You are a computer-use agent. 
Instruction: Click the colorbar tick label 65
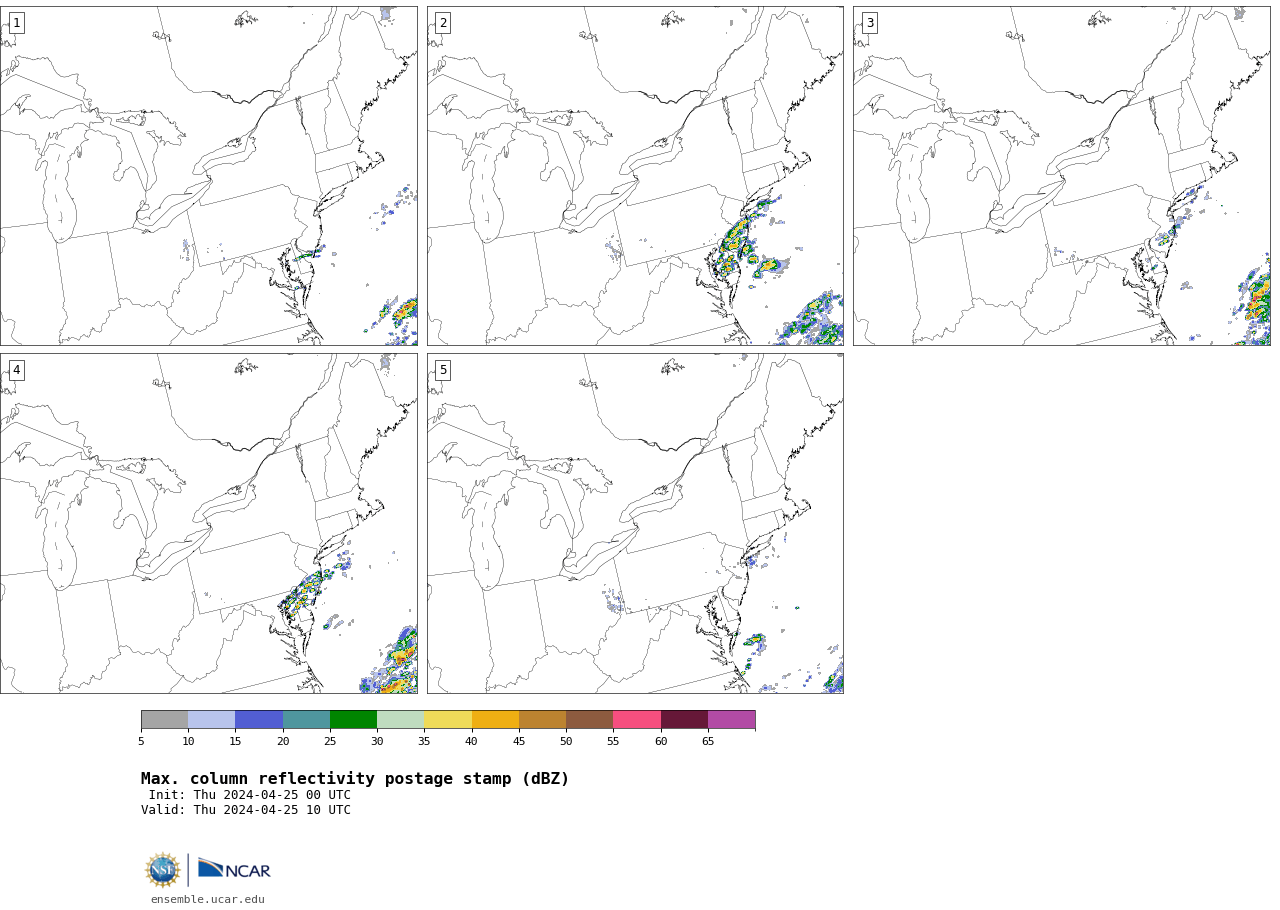tap(708, 741)
